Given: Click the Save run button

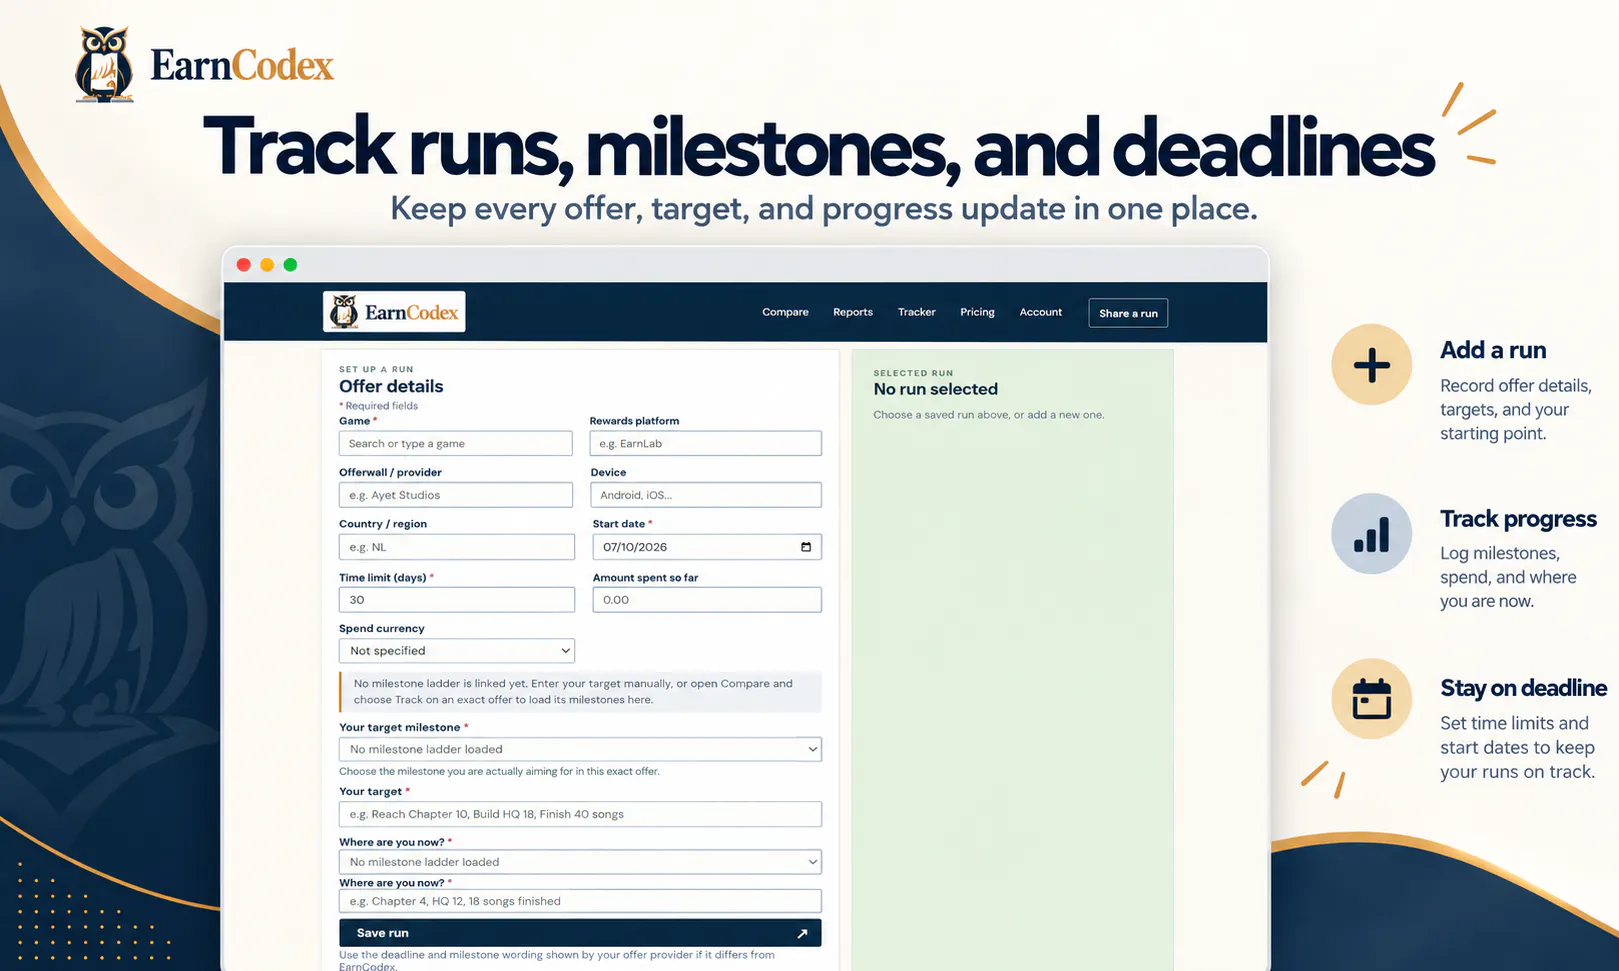Looking at the screenshot, I should [580, 933].
